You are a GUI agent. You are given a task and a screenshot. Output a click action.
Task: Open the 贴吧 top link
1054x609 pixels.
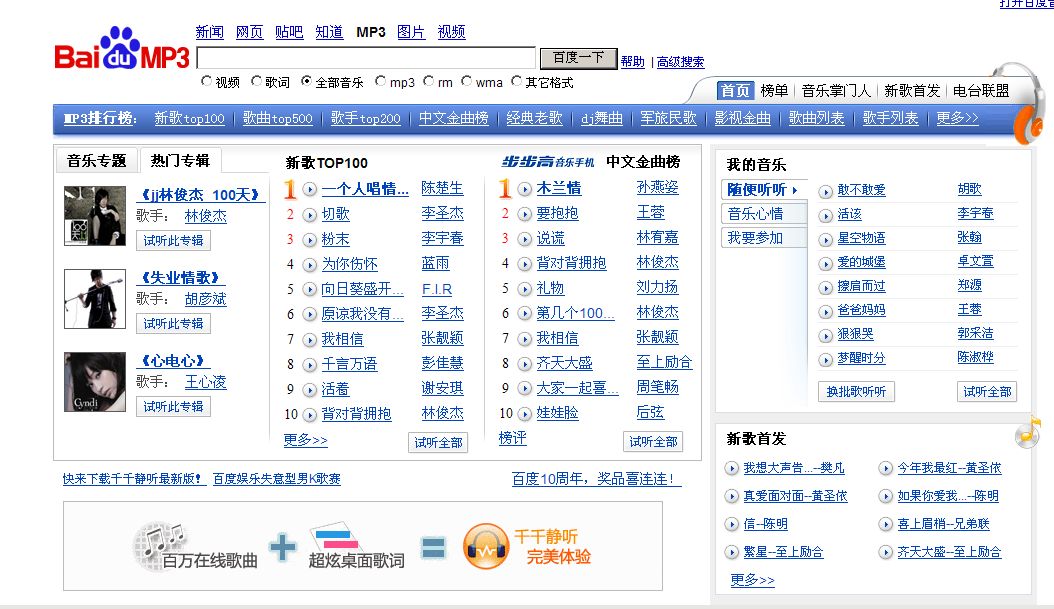(289, 32)
